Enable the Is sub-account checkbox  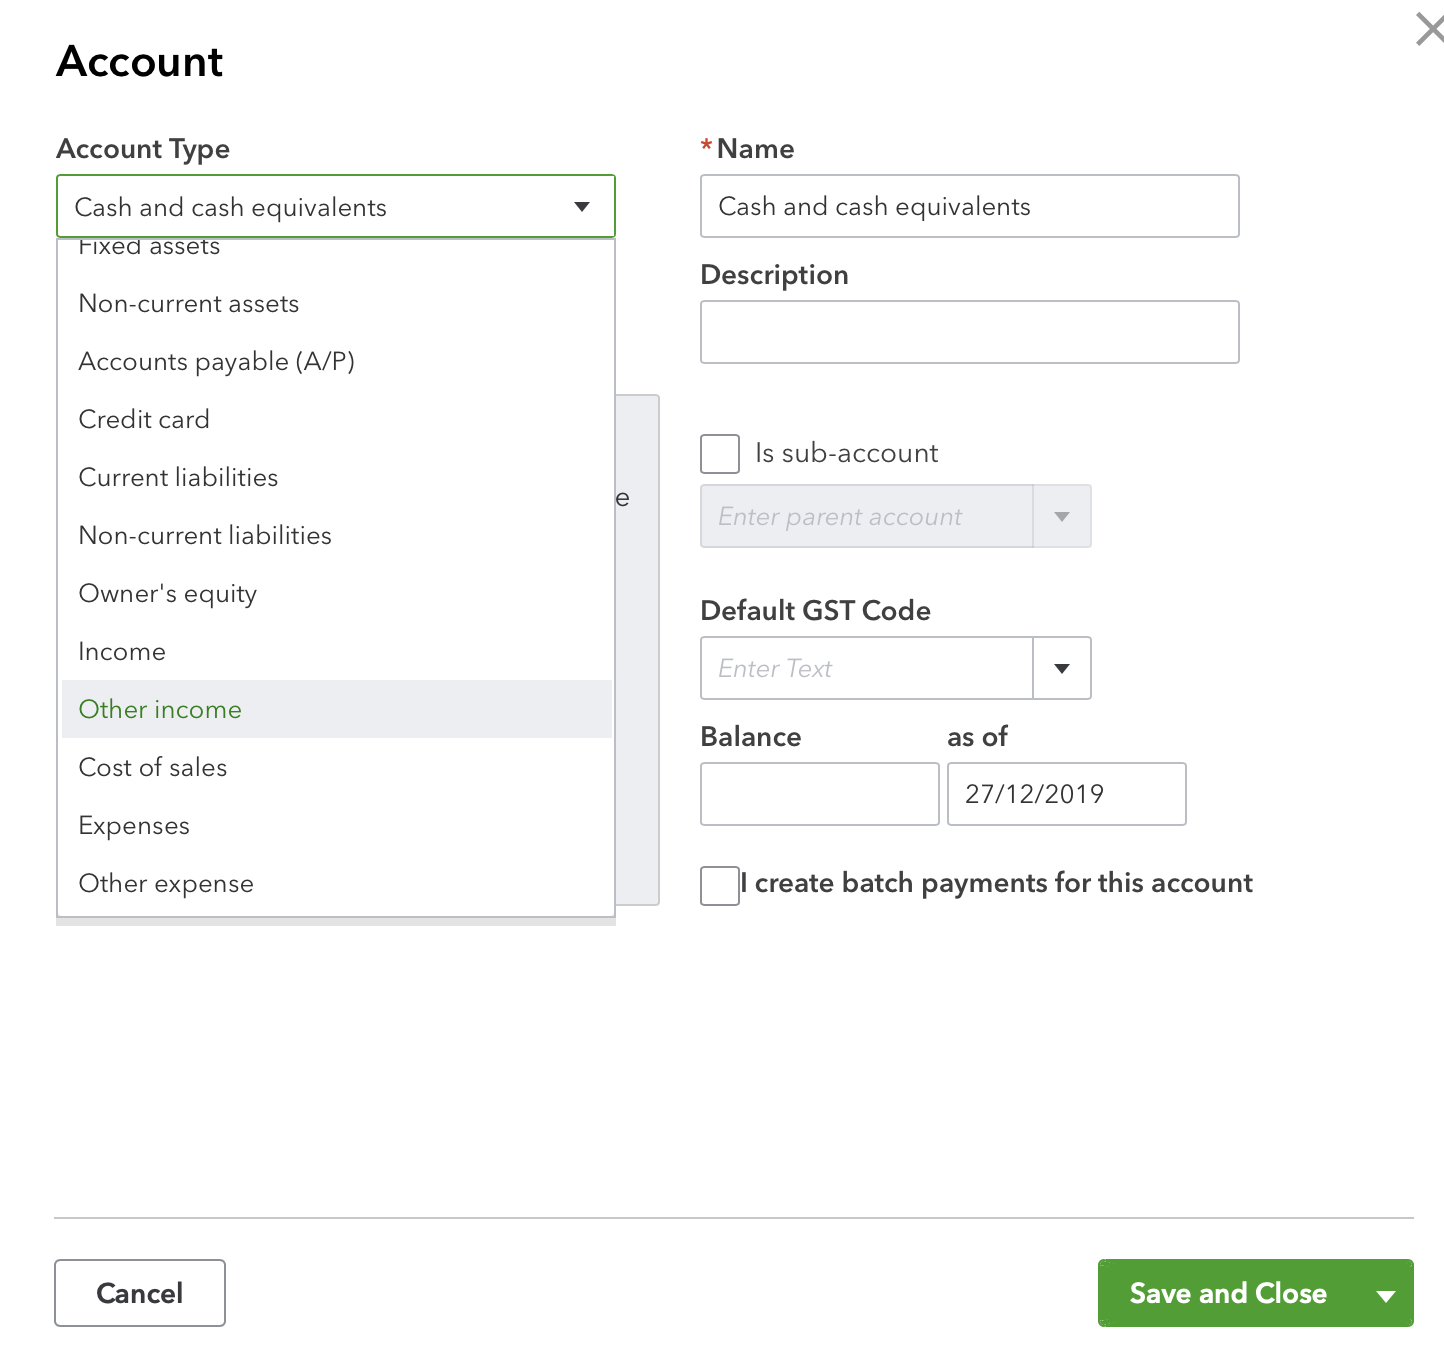719,454
